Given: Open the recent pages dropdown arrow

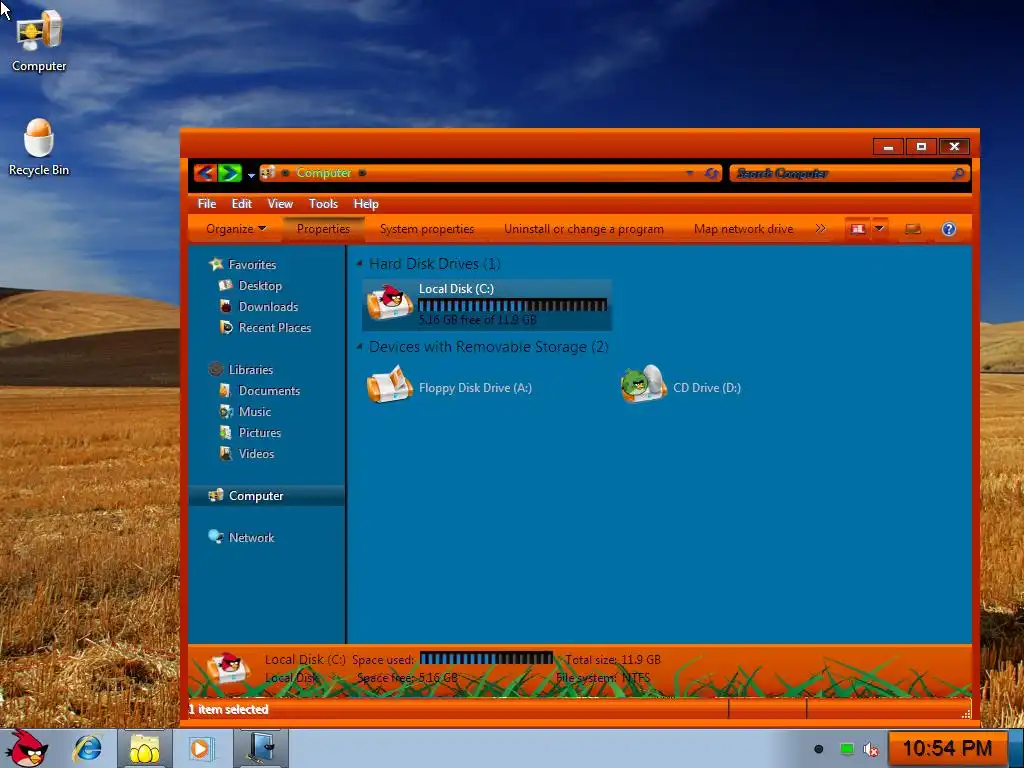Looking at the screenshot, I should [251, 175].
